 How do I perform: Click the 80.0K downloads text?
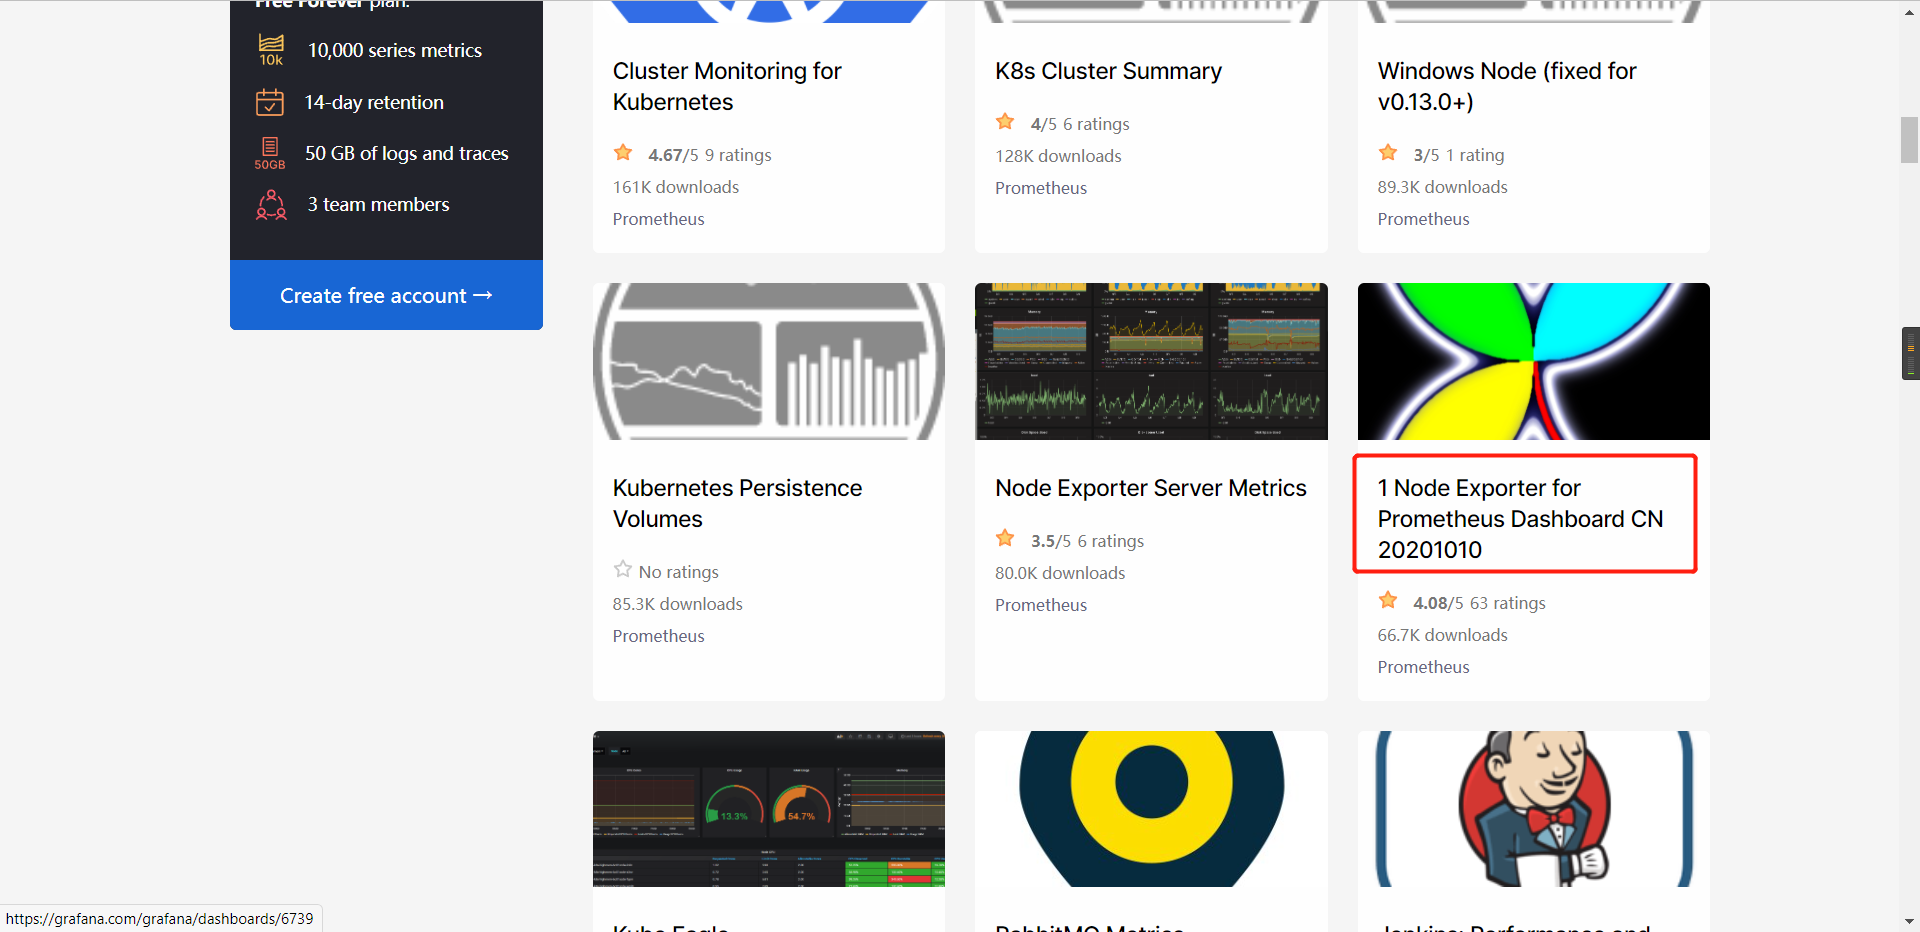pyautogui.click(x=1060, y=573)
